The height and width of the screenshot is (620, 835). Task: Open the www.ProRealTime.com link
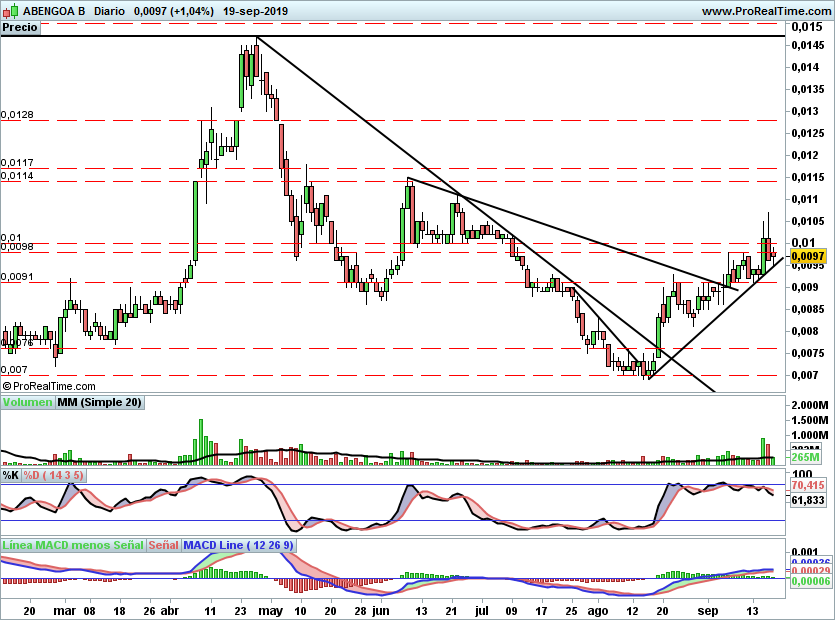pos(766,11)
